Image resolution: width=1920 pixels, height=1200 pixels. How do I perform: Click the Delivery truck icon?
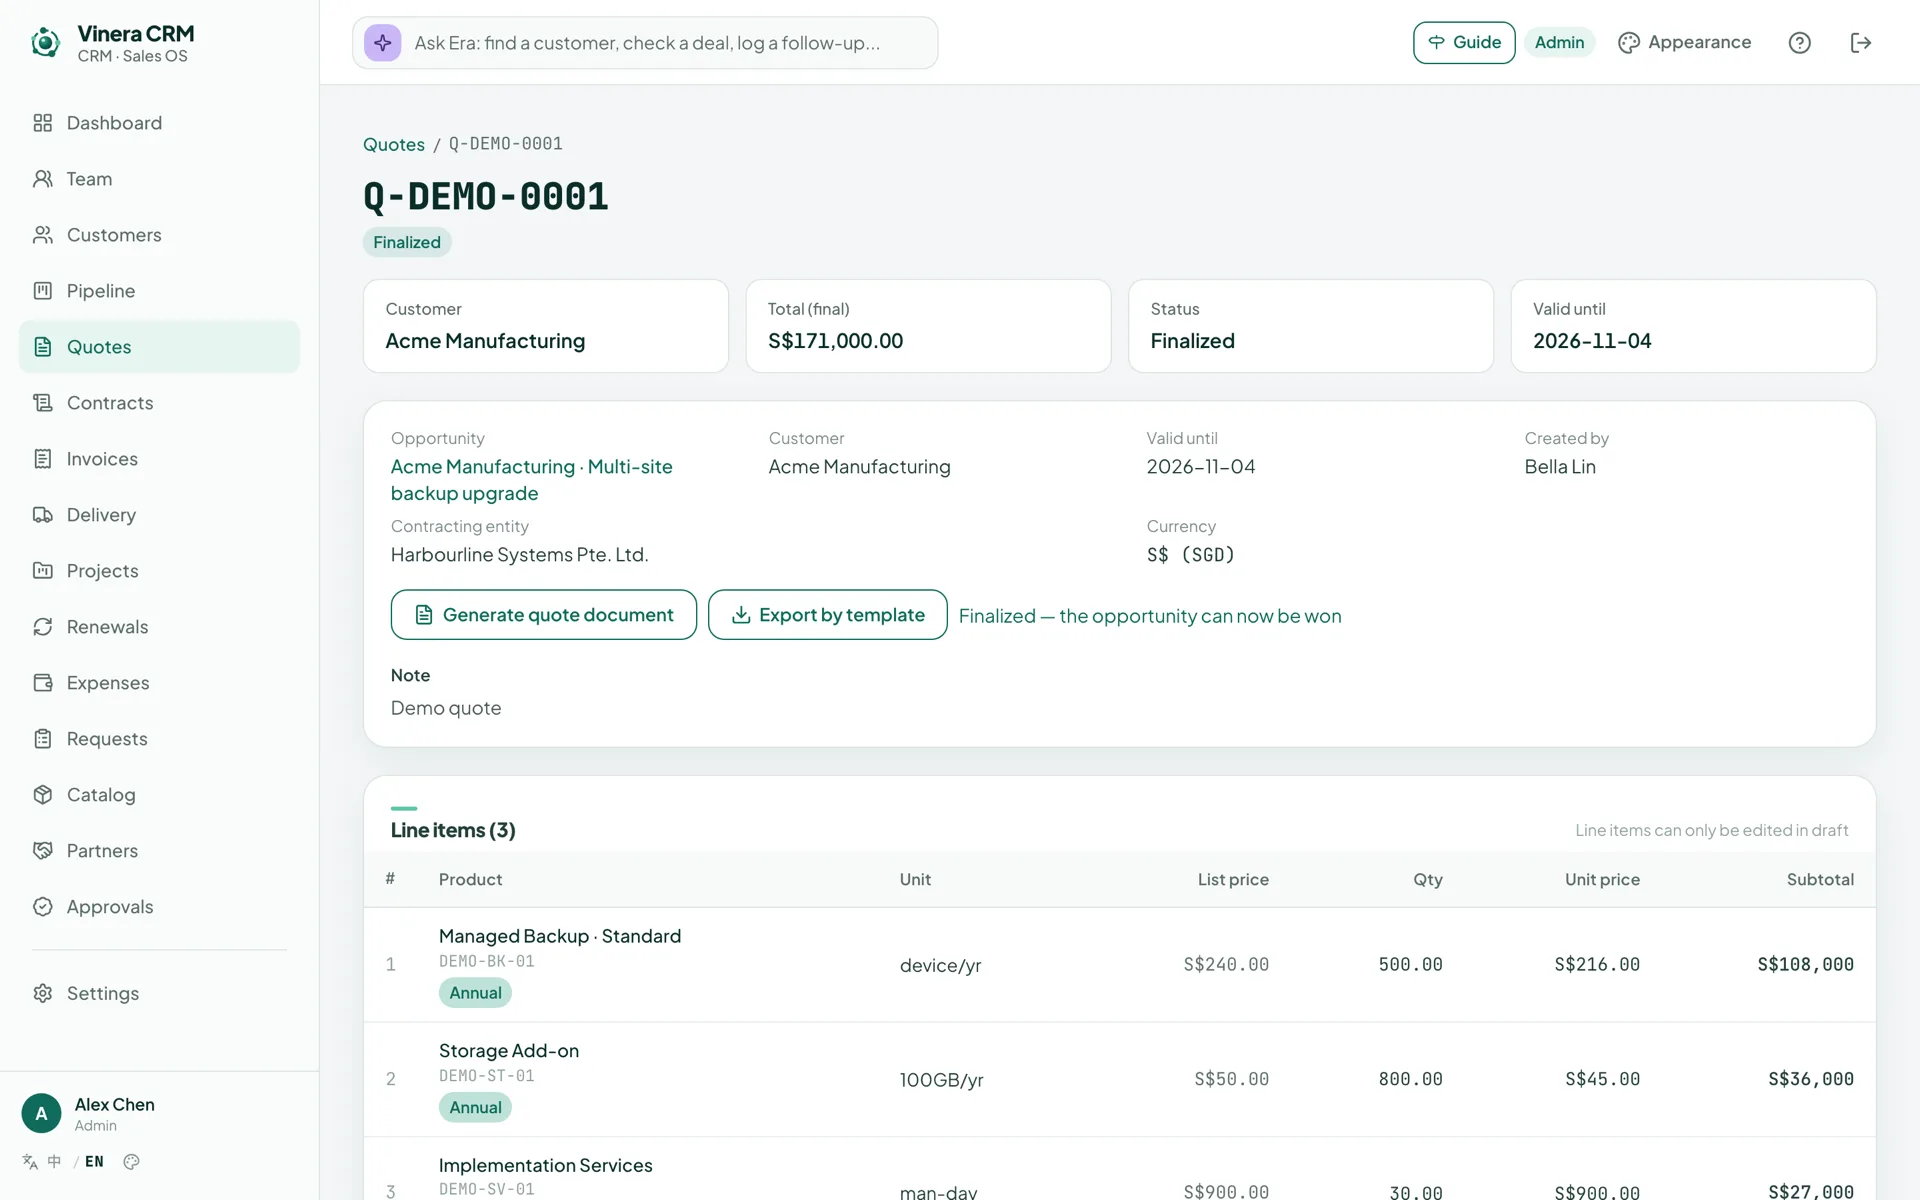tap(43, 515)
